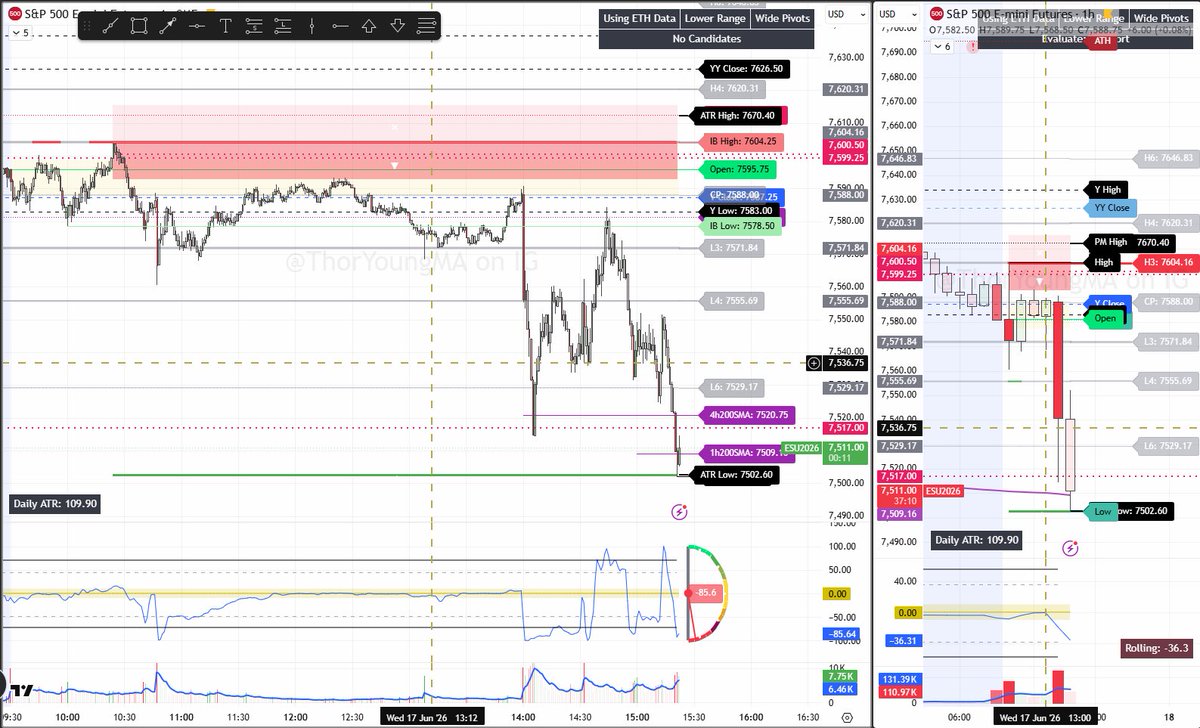Select the arrow up marker tool
The image size is (1200, 728).
coord(369,24)
